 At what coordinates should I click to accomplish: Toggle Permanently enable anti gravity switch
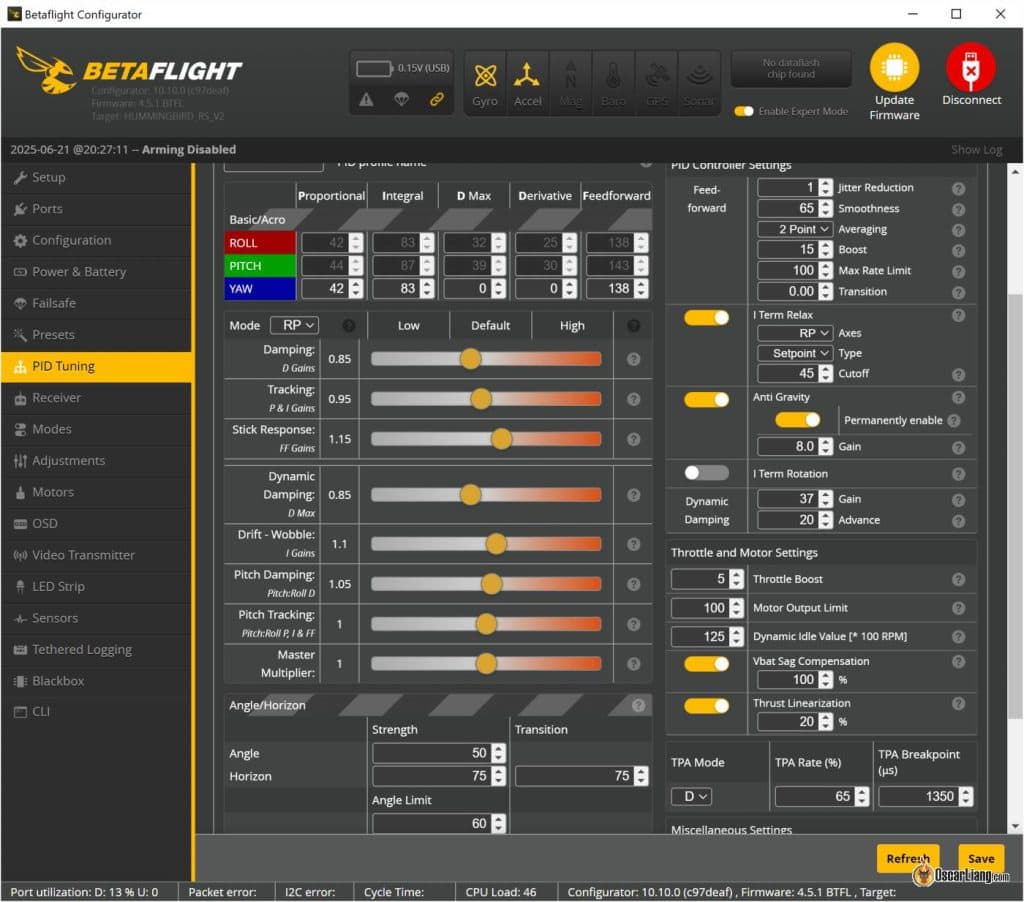(x=797, y=420)
